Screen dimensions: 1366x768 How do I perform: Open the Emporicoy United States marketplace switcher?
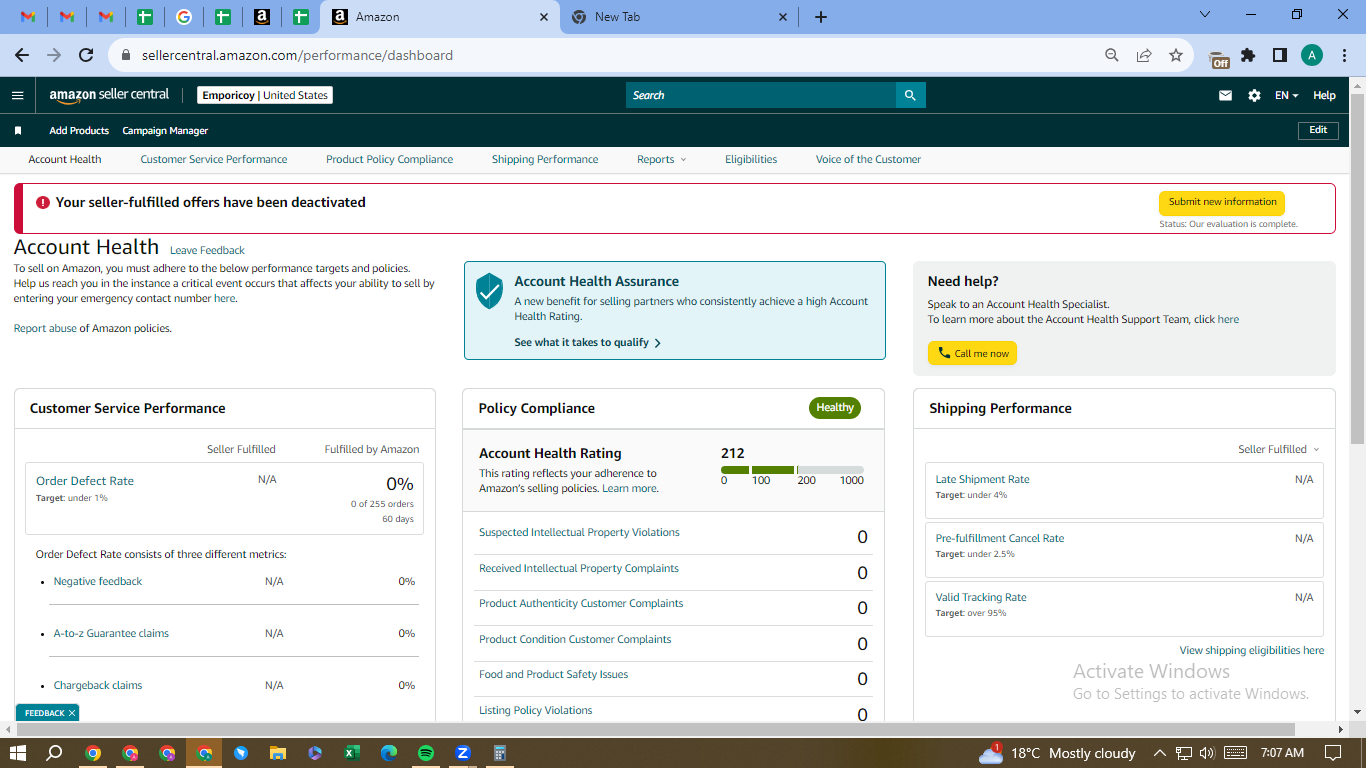coord(264,96)
